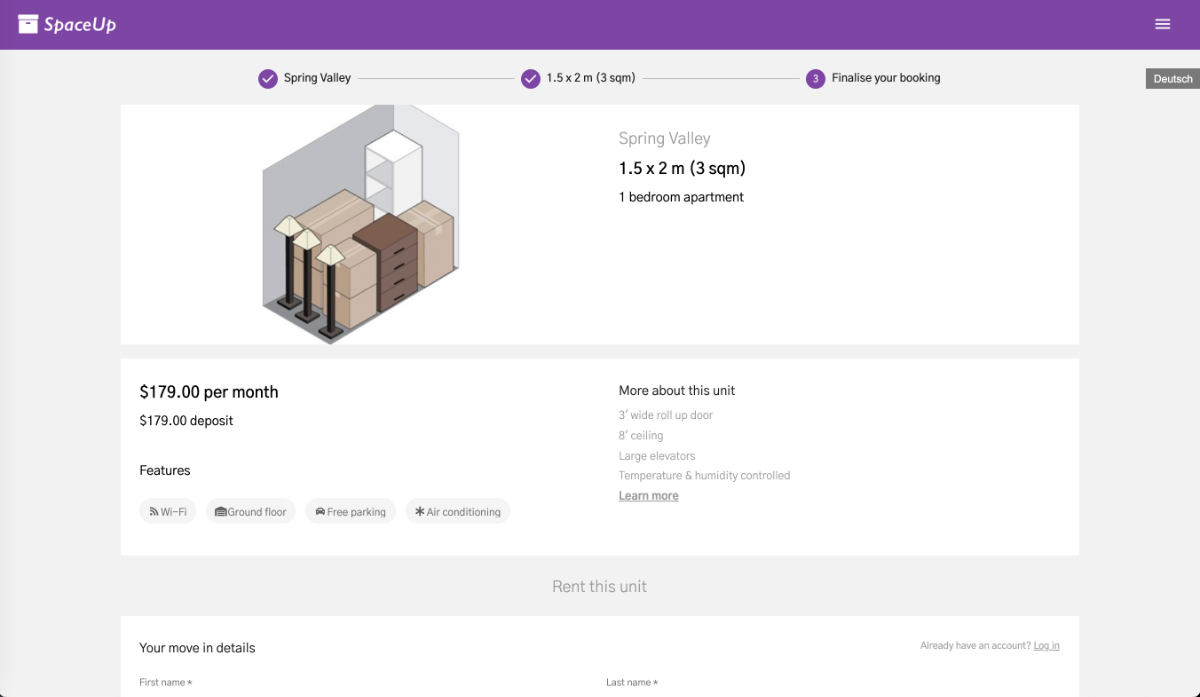Click the Wi-Fi signal icon

tap(154, 511)
